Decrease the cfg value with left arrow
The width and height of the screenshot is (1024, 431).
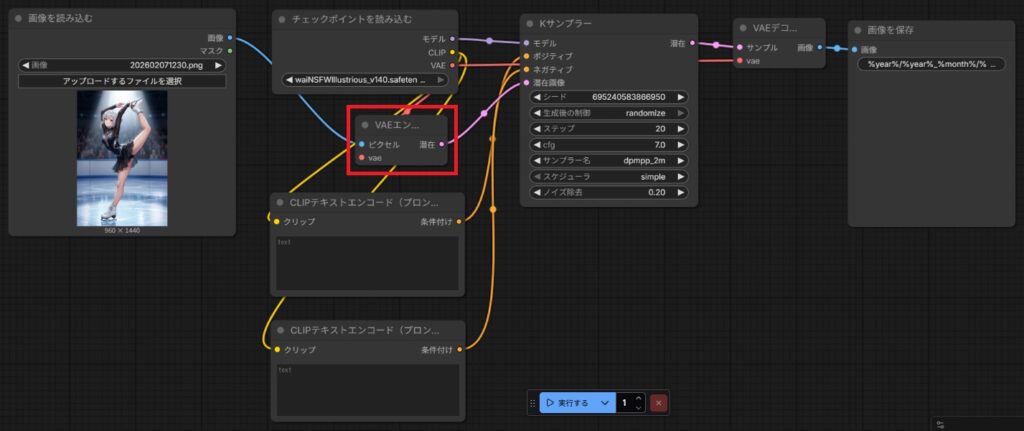pos(537,145)
